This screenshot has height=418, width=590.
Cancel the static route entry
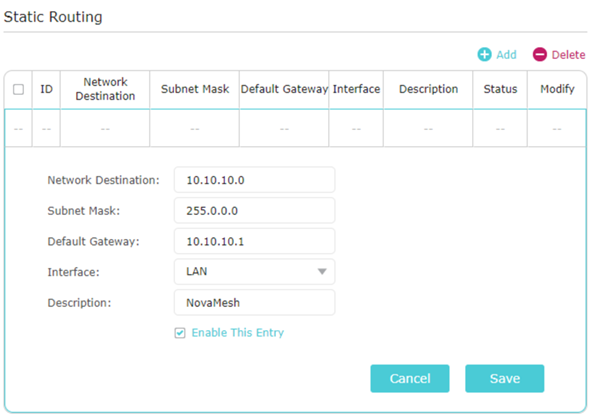coord(410,378)
